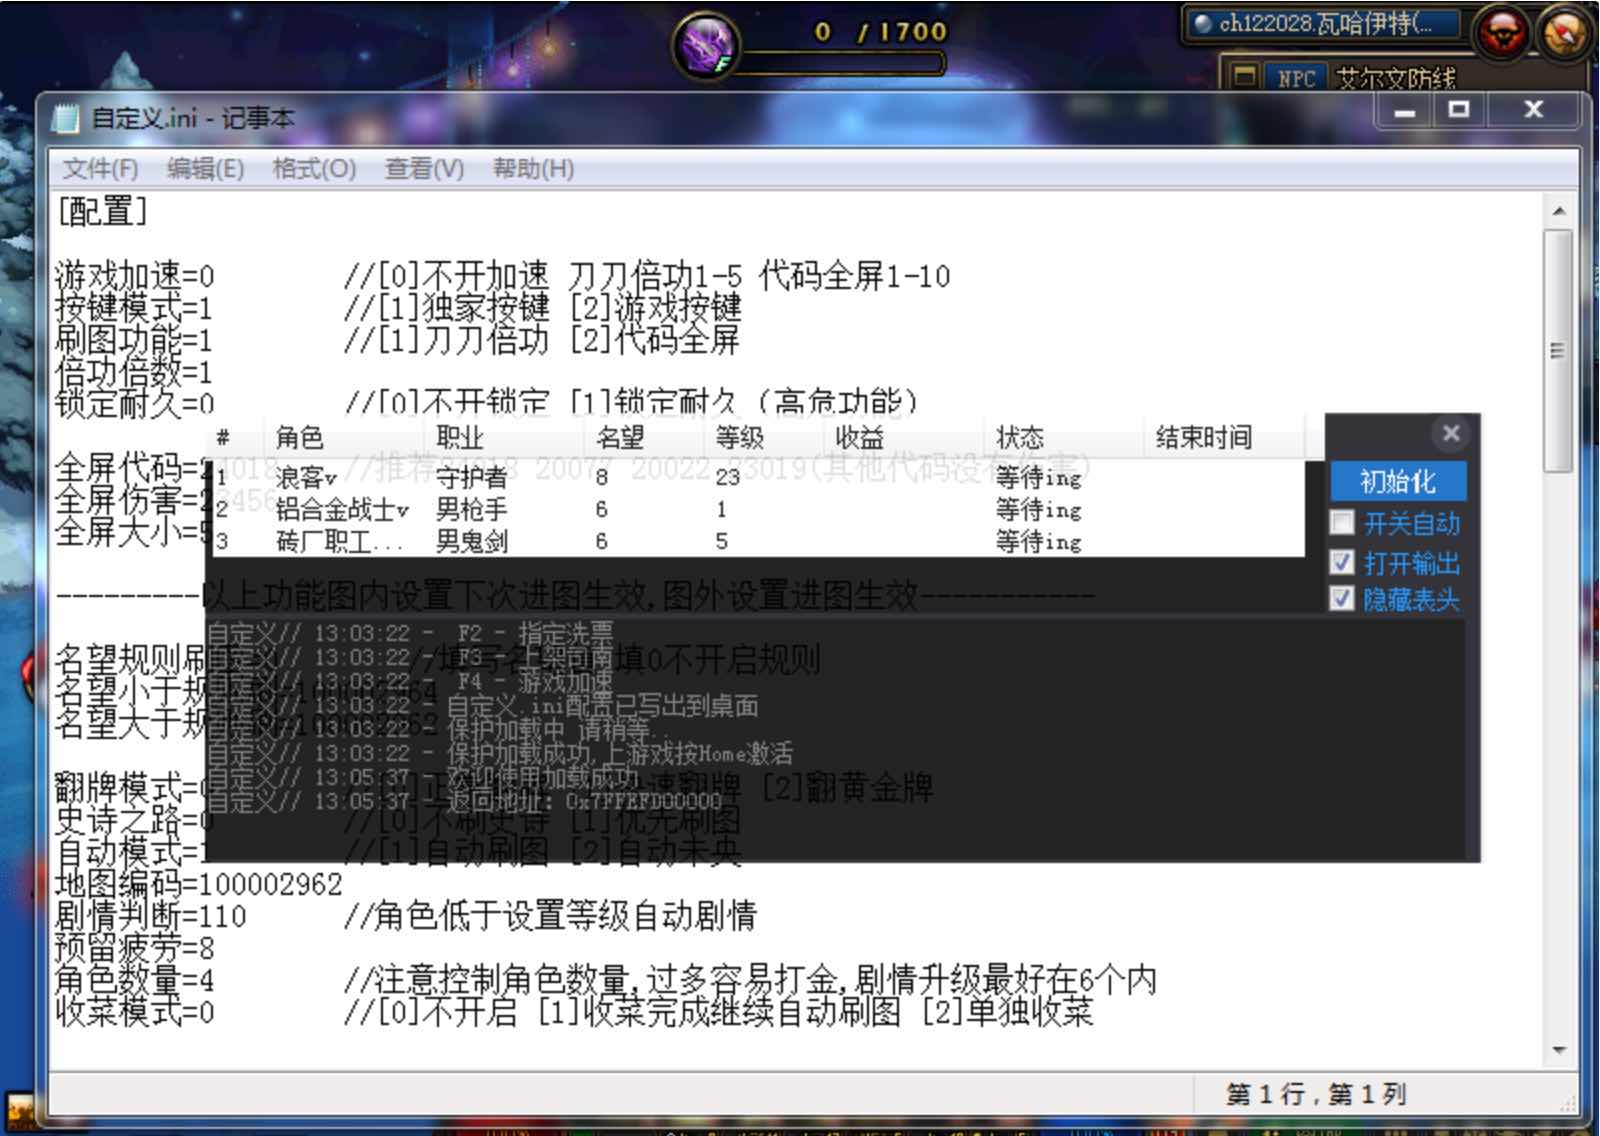
Task: Click the red demon face icon at top right
Action: pos(1501,32)
